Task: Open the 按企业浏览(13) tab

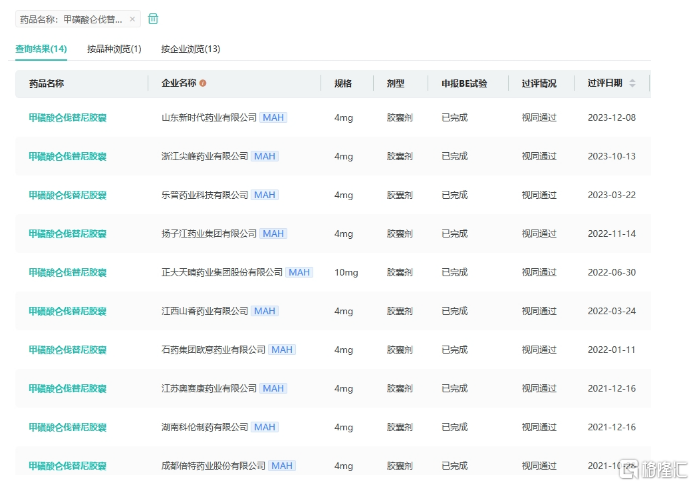Action: point(191,49)
